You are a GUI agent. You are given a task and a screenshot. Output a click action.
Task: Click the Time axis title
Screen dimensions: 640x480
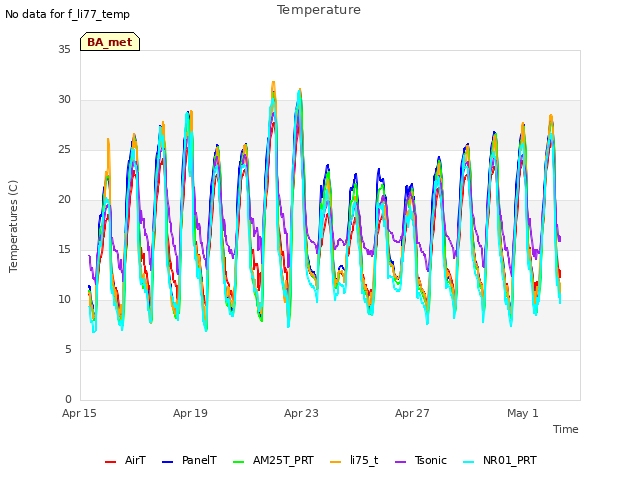(x=566, y=429)
